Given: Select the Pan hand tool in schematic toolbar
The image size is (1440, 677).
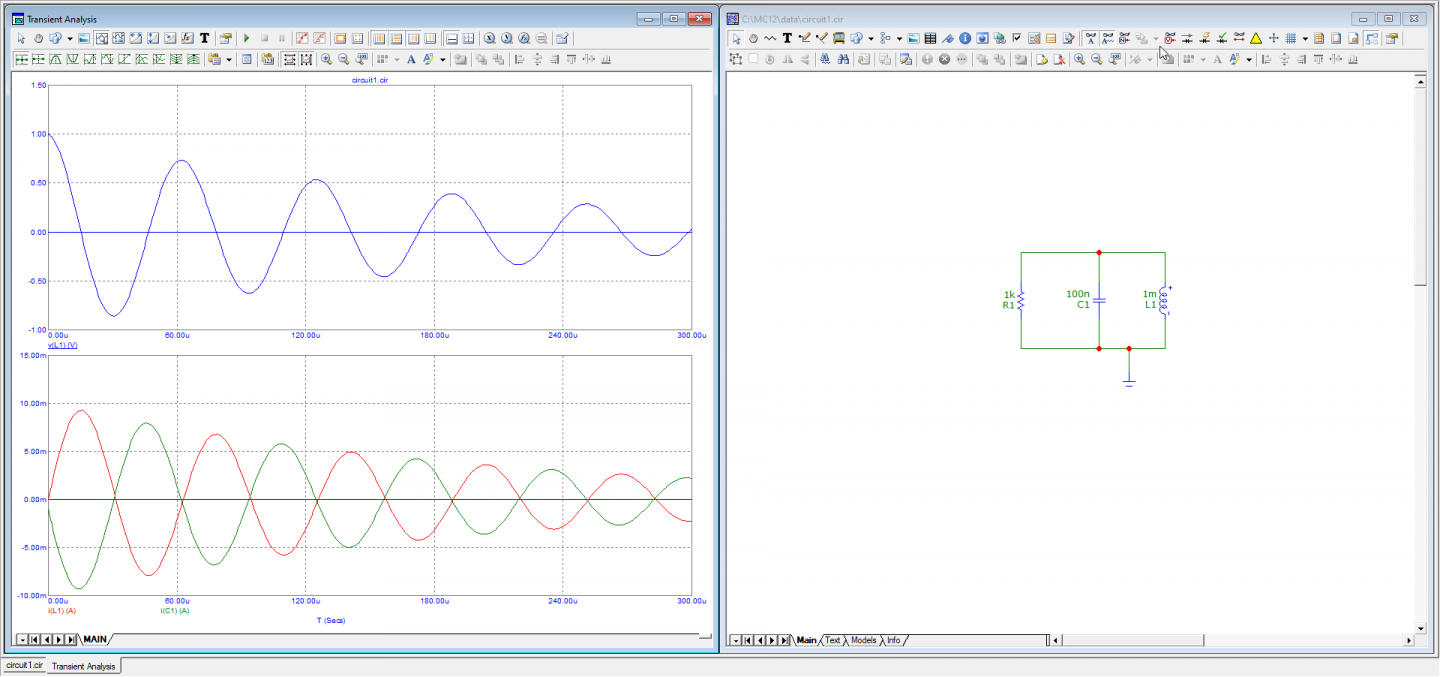Looking at the screenshot, I should click(x=753, y=38).
